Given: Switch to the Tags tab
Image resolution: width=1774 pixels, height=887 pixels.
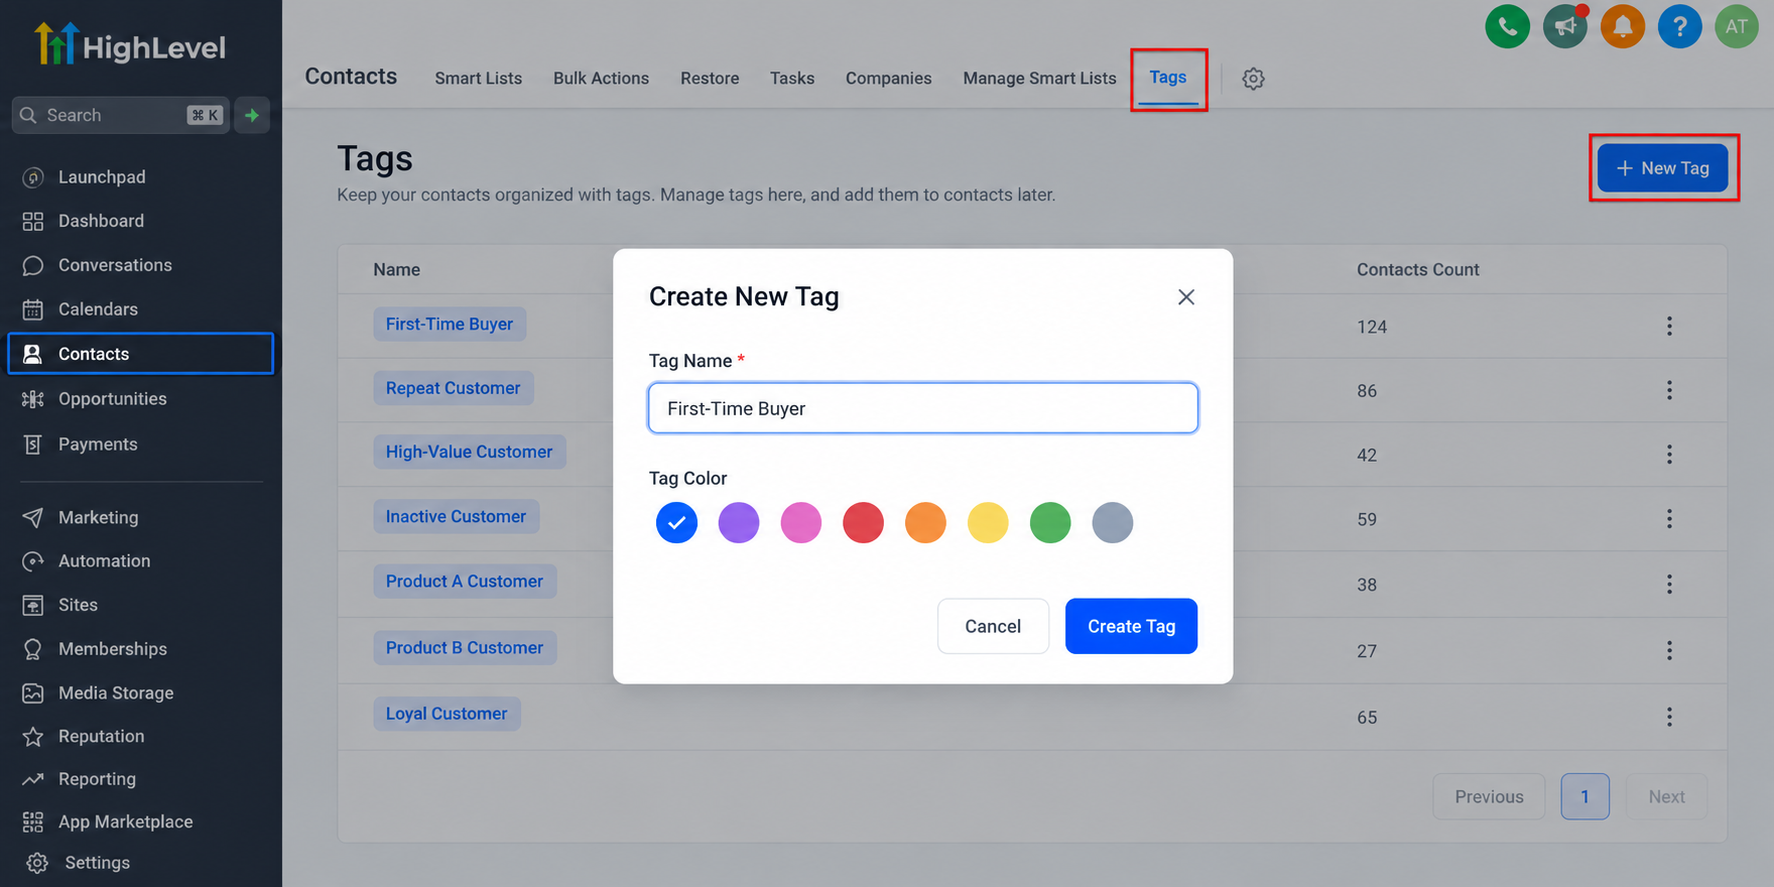Looking at the screenshot, I should pos(1168,77).
